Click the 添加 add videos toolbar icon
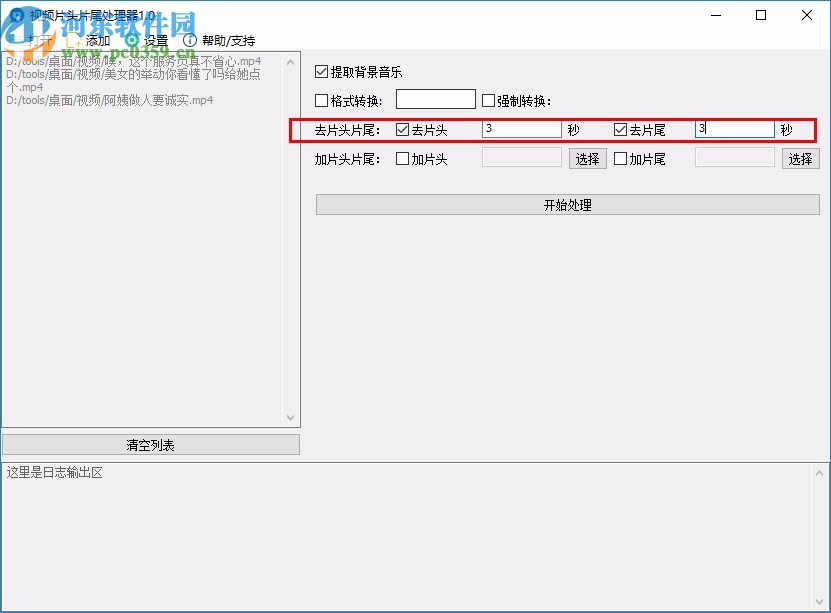The height and width of the screenshot is (613, 831). 75,40
